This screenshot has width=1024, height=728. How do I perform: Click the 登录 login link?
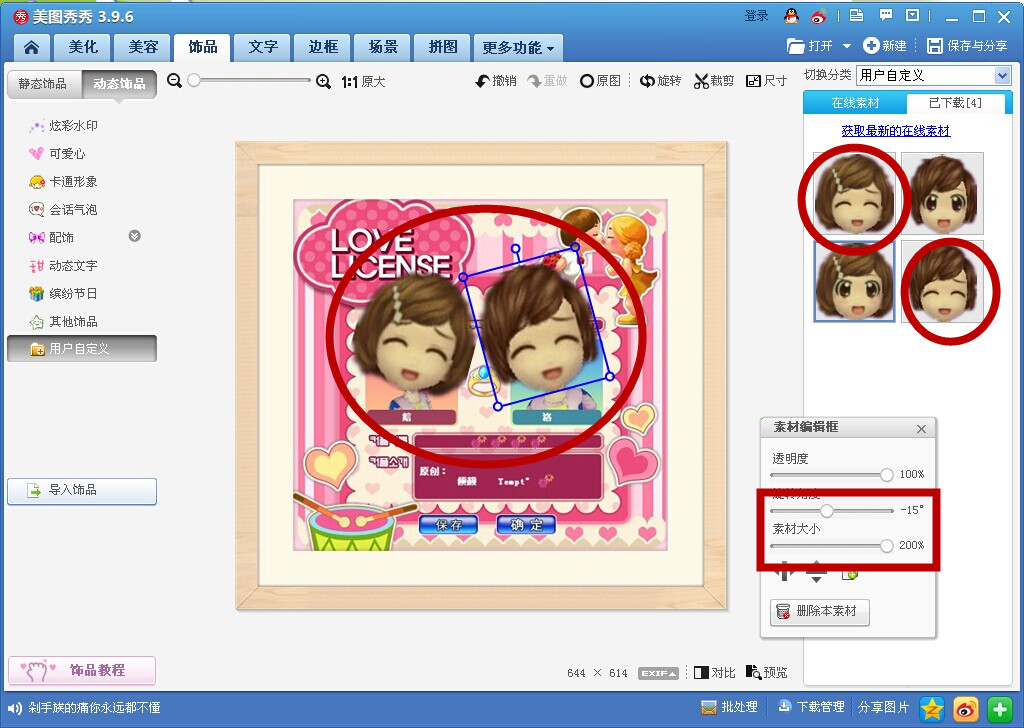pyautogui.click(x=757, y=16)
